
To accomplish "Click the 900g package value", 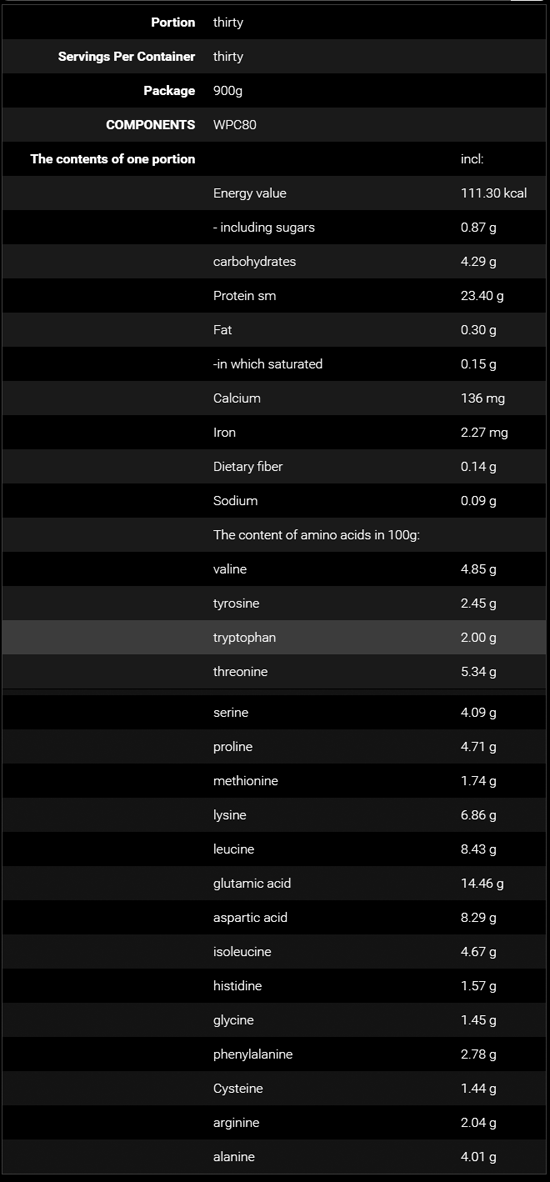I will coord(228,90).
